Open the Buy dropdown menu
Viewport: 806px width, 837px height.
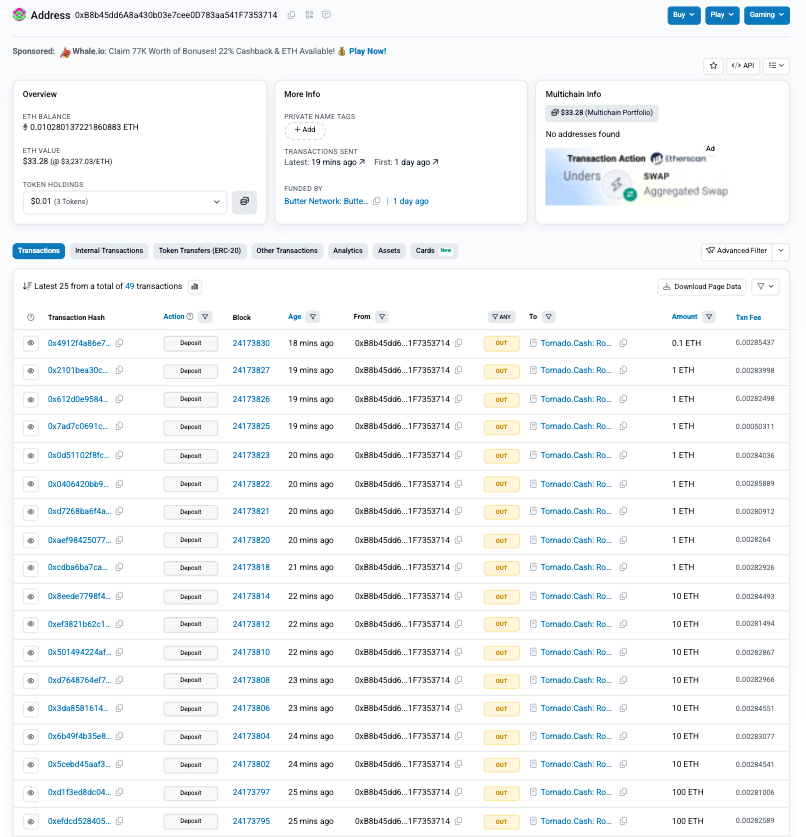683,15
